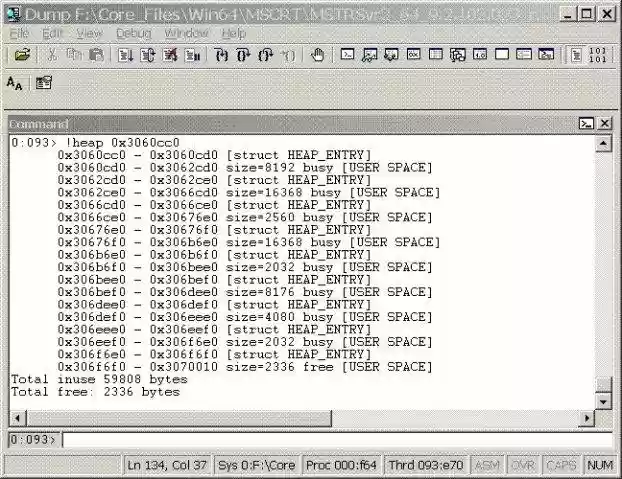The image size is (622, 479).
Task: Click the Run to Cursor toolbar icon
Action: pos(288,55)
